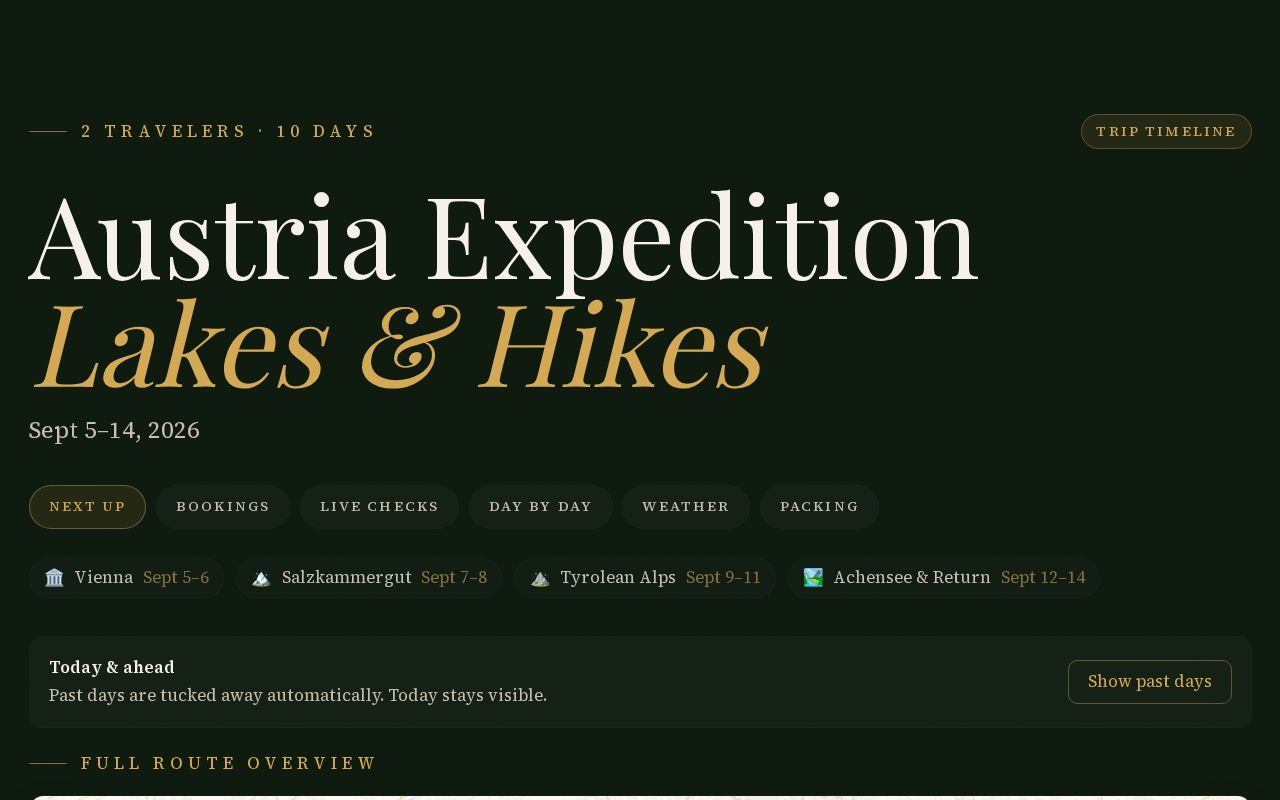This screenshot has width=1280, height=800.
Task: View the Packing tab
Action: tap(819, 507)
